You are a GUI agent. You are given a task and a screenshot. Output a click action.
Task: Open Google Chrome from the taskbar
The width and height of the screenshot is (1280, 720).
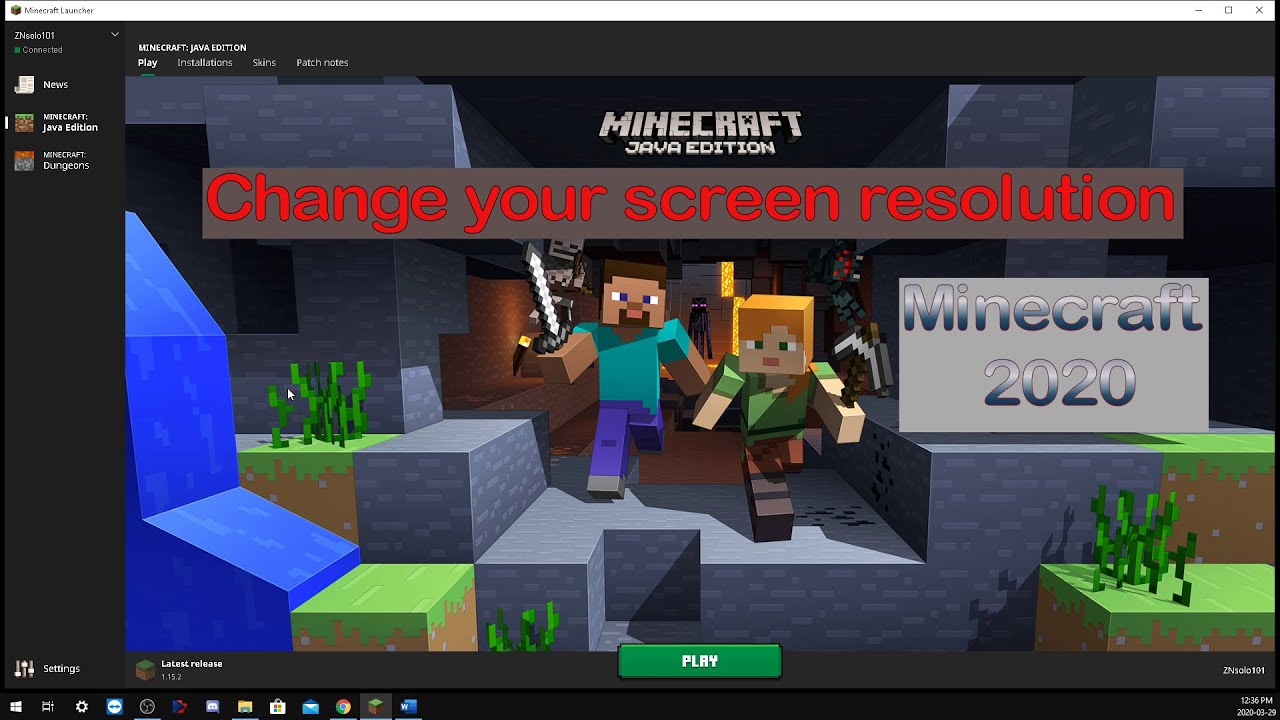tap(343, 706)
